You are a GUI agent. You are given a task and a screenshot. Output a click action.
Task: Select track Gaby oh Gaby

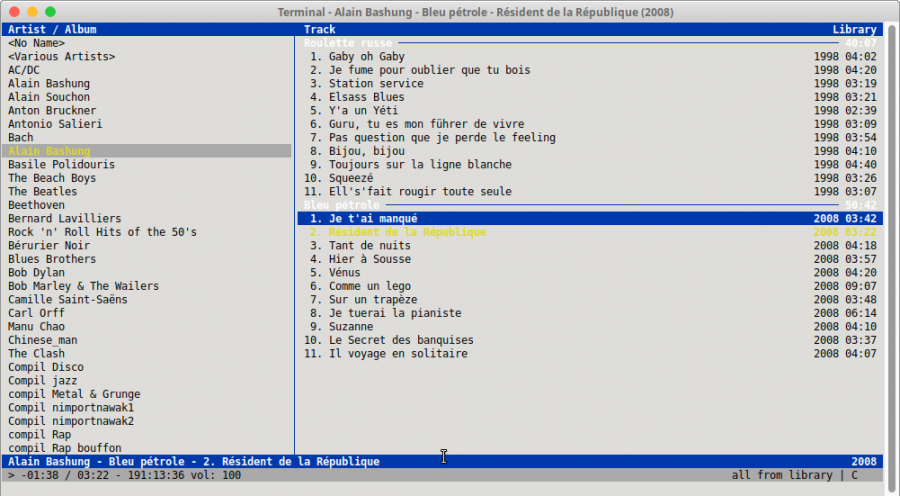click(590, 57)
